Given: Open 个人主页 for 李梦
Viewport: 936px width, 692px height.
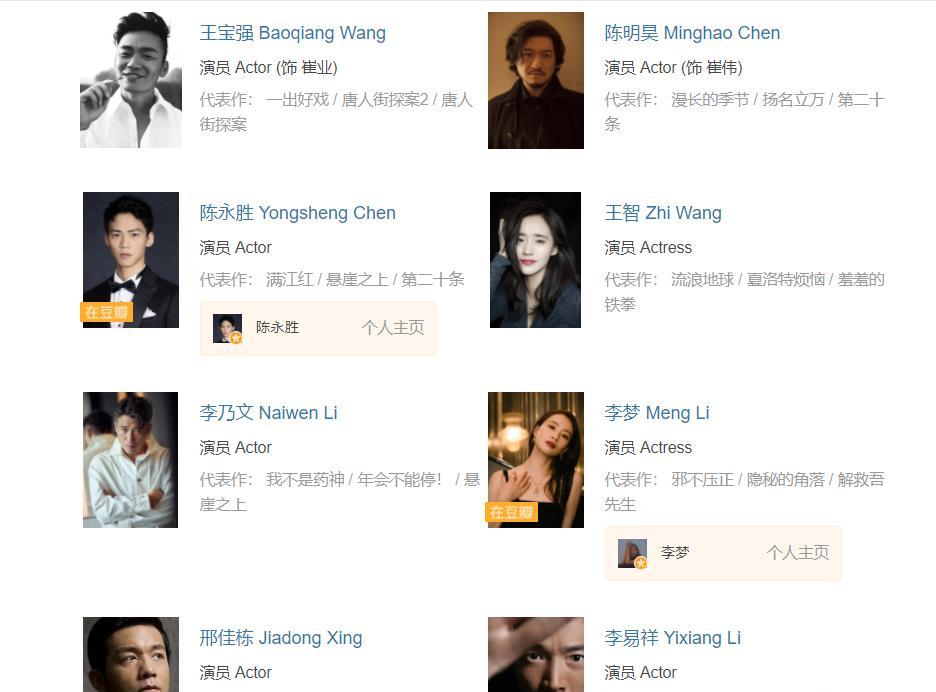Looking at the screenshot, I should pos(798,553).
